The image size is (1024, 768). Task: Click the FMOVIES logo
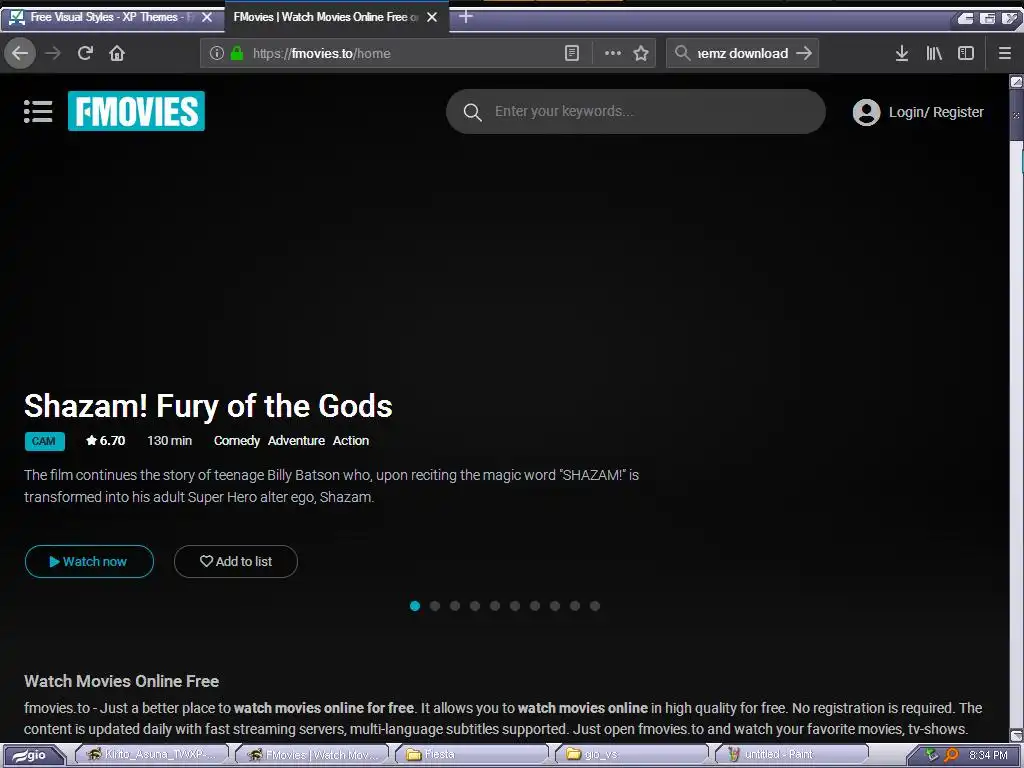pos(136,111)
